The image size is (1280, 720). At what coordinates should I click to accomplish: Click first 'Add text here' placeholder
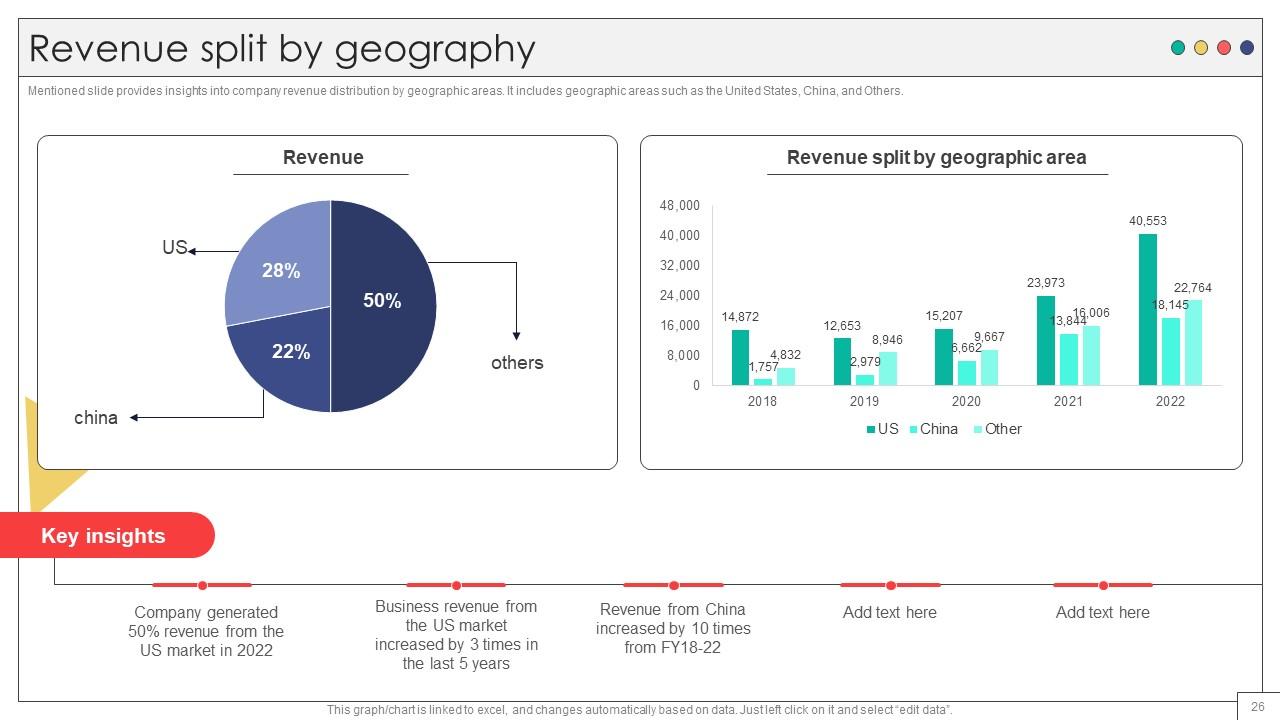click(890, 612)
